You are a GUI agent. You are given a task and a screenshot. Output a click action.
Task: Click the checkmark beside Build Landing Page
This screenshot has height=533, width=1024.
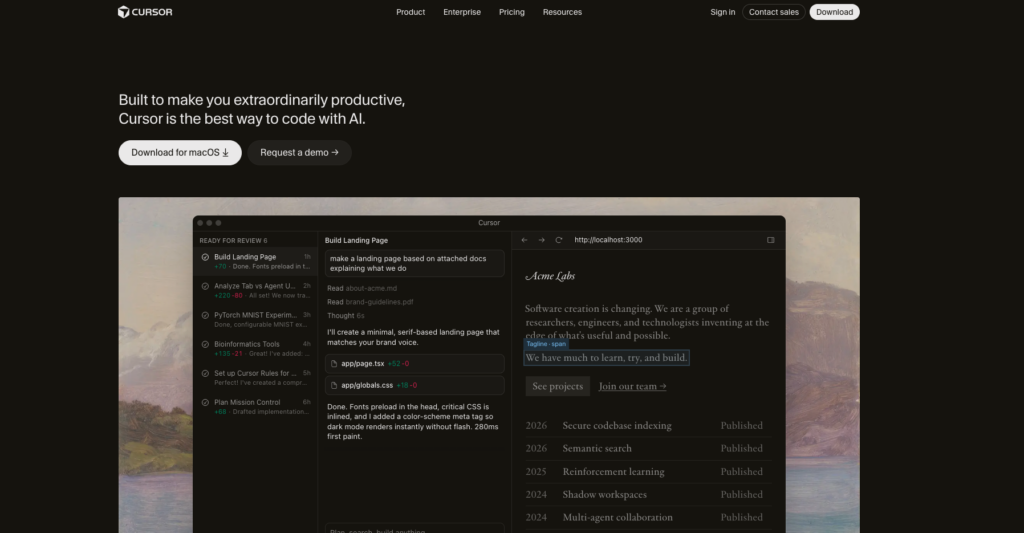click(205, 257)
